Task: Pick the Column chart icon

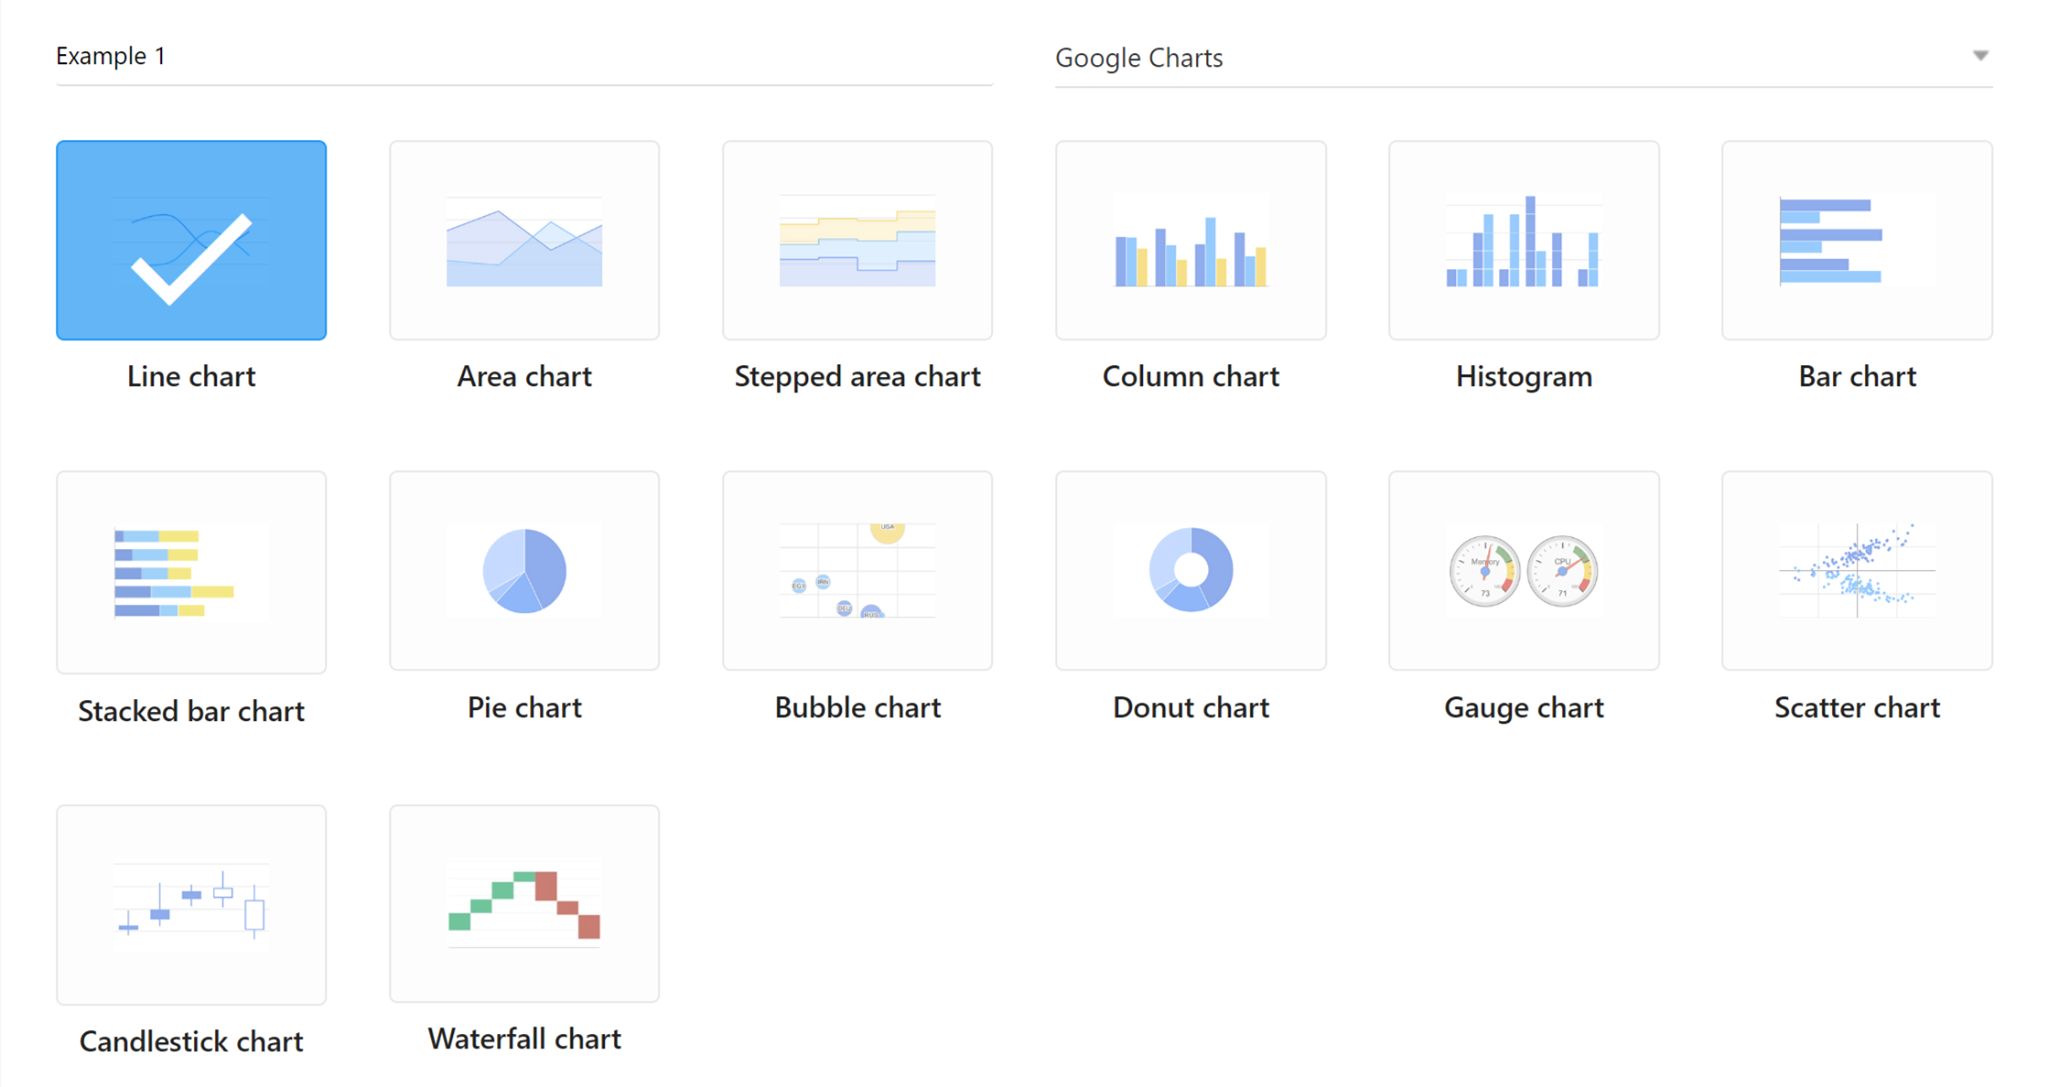Action: click(x=1190, y=240)
